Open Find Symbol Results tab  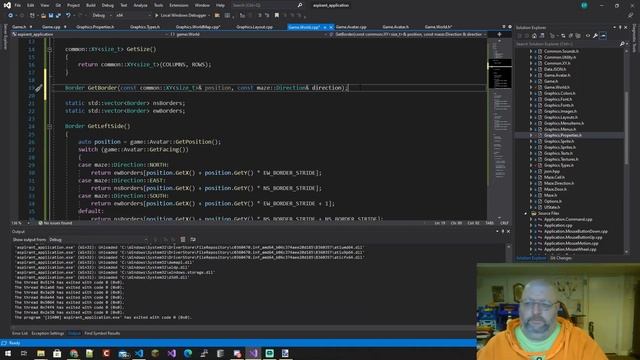click(102, 333)
